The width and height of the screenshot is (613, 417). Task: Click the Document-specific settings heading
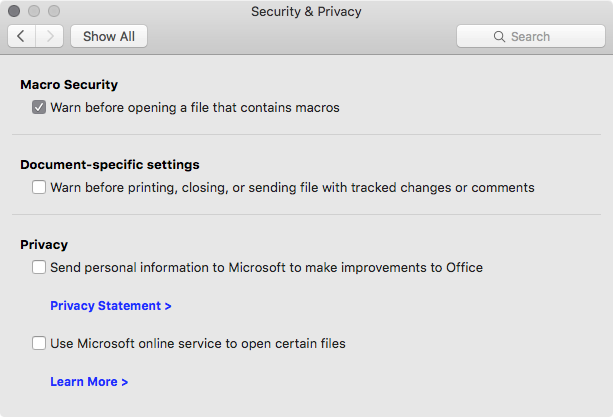pos(110,164)
